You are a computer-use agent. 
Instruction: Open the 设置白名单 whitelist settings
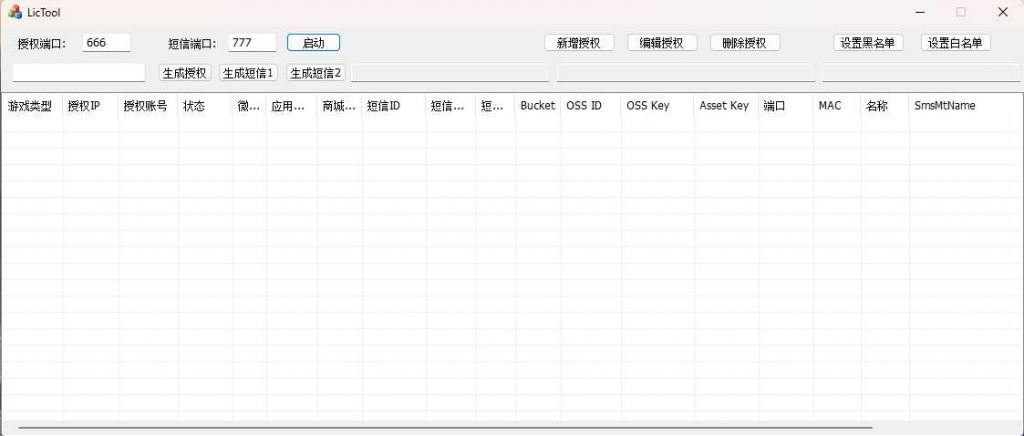[x=955, y=43]
